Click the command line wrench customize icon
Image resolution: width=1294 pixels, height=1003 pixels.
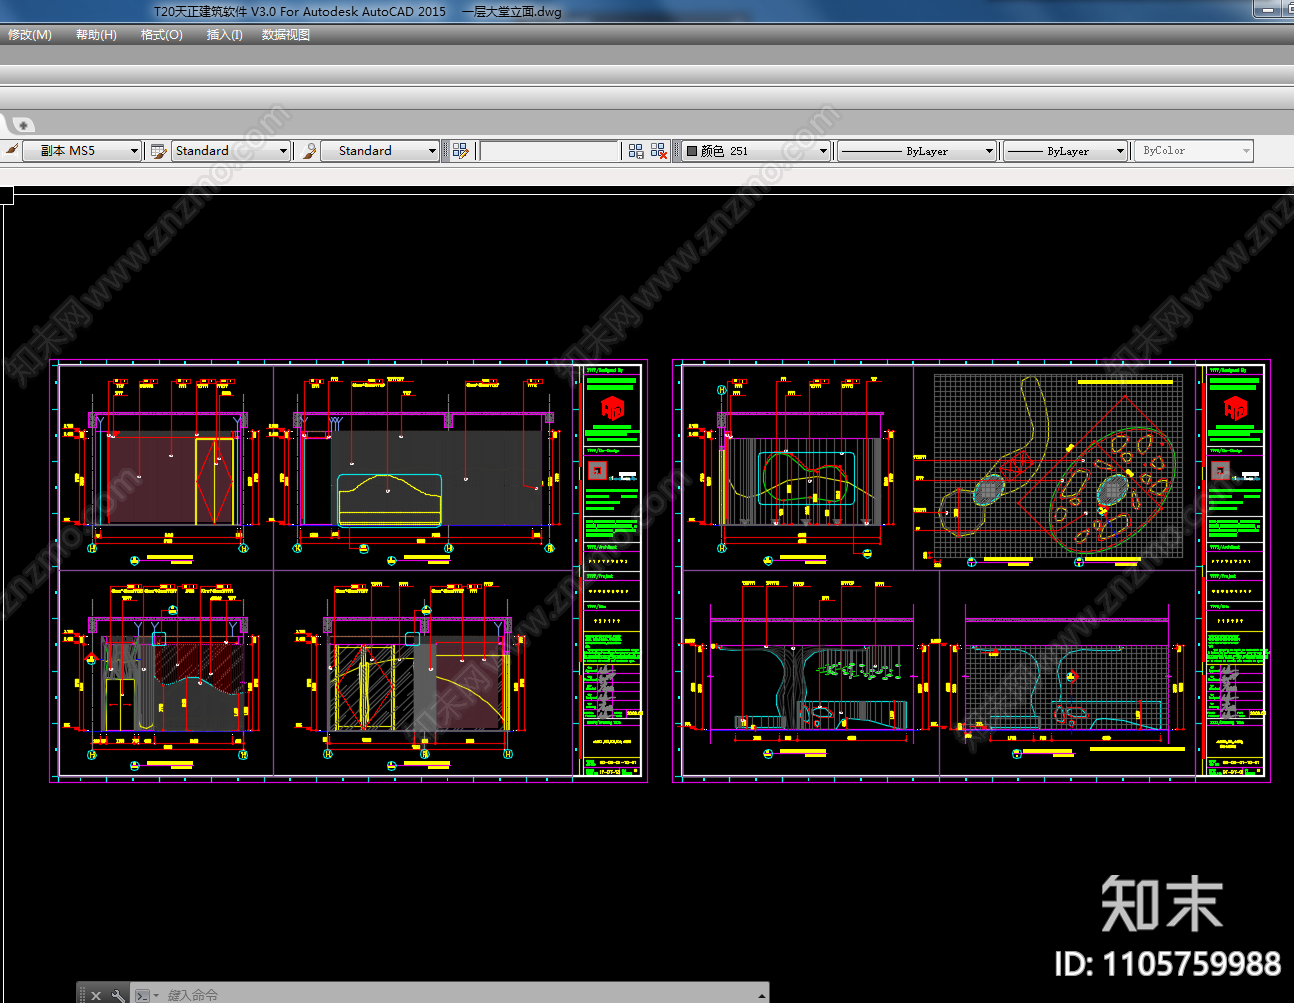point(118,995)
